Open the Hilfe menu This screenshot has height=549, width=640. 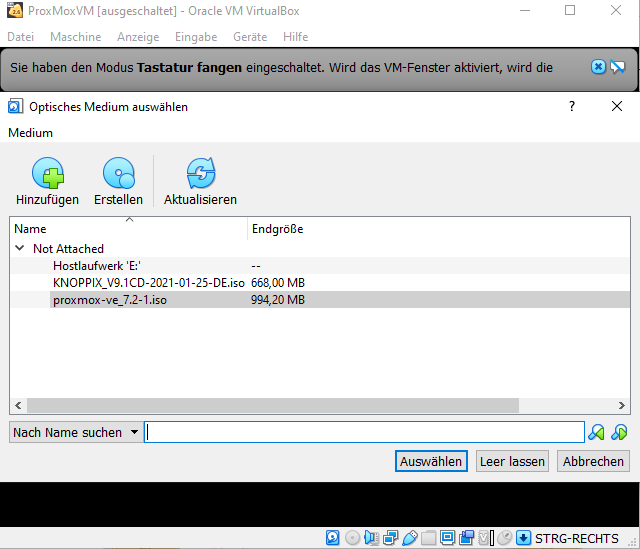pyautogui.click(x=296, y=37)
